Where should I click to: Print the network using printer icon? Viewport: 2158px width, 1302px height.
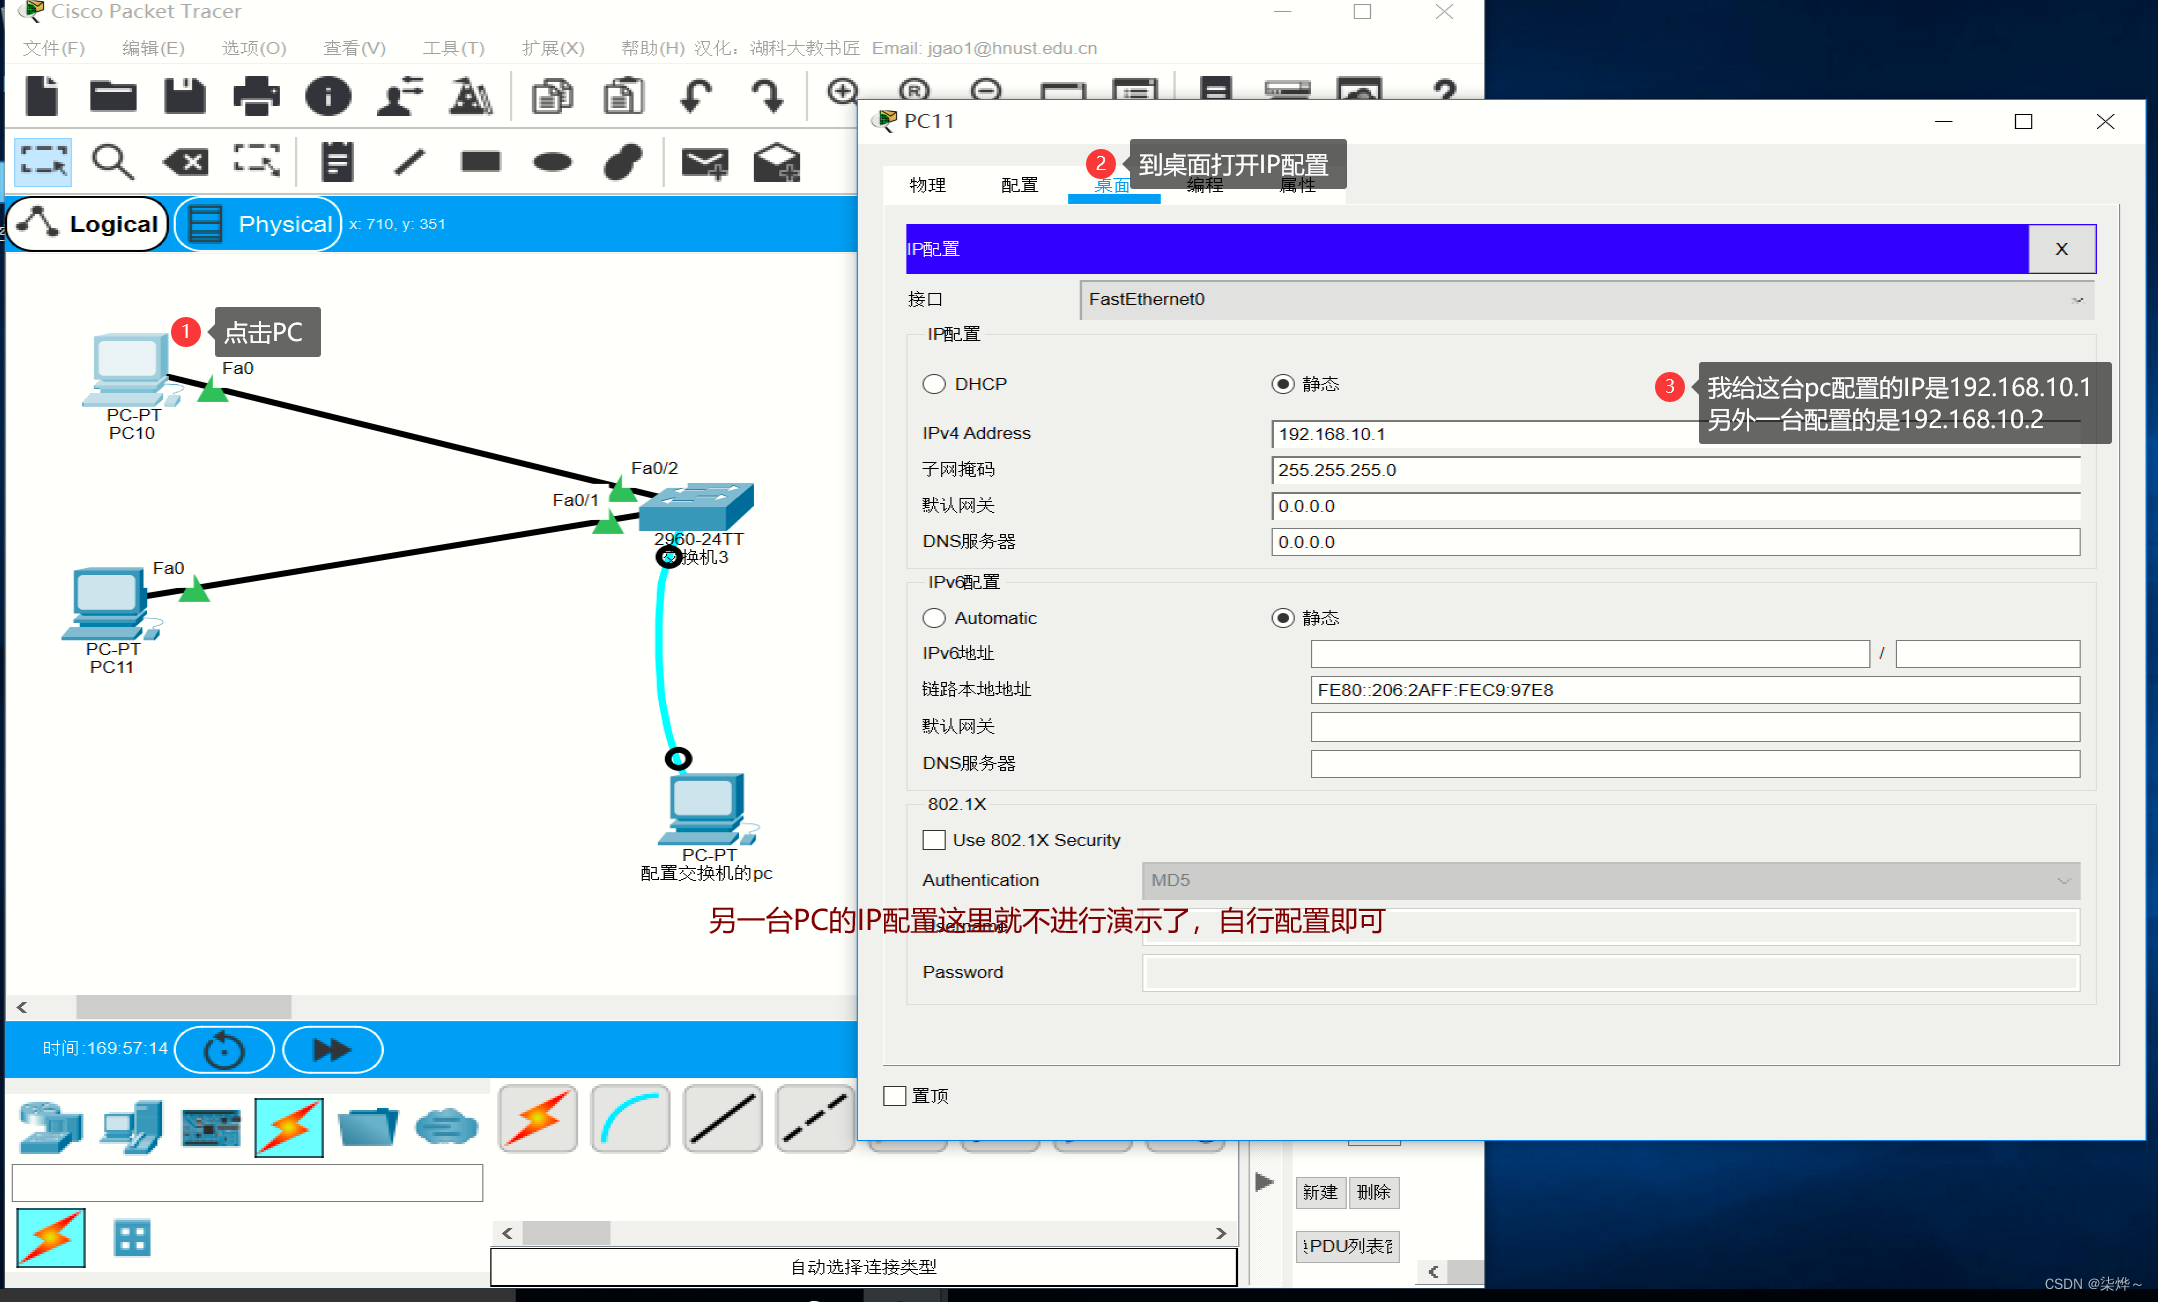[x=256, y=97]
